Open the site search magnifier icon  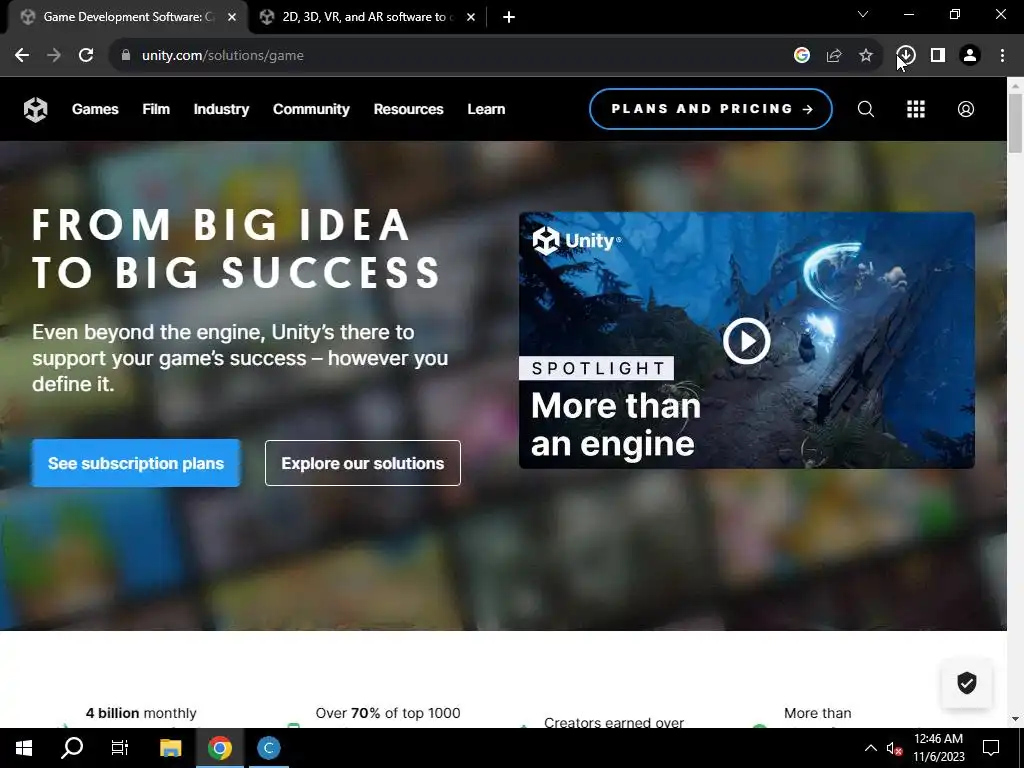pyautogui.click(x=865, y=109)
